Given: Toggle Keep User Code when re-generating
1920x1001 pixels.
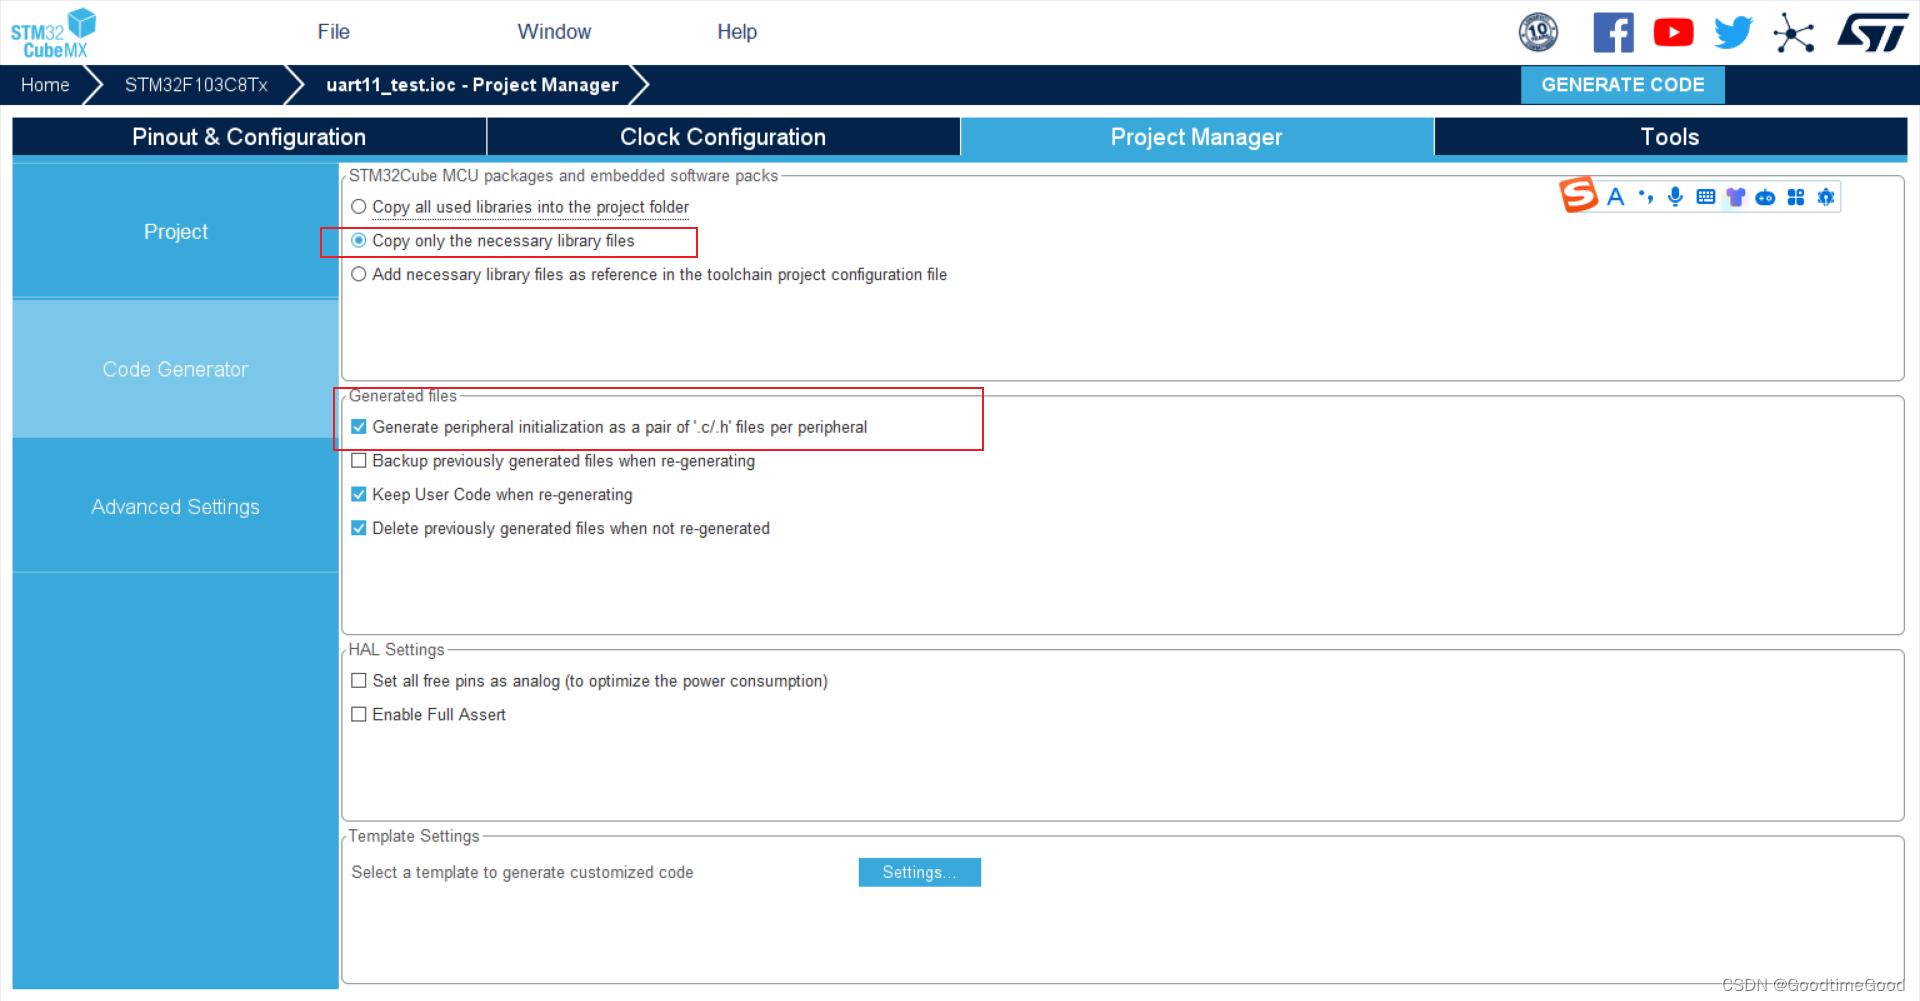Looking at the screenshot, I should pos(359,495).
